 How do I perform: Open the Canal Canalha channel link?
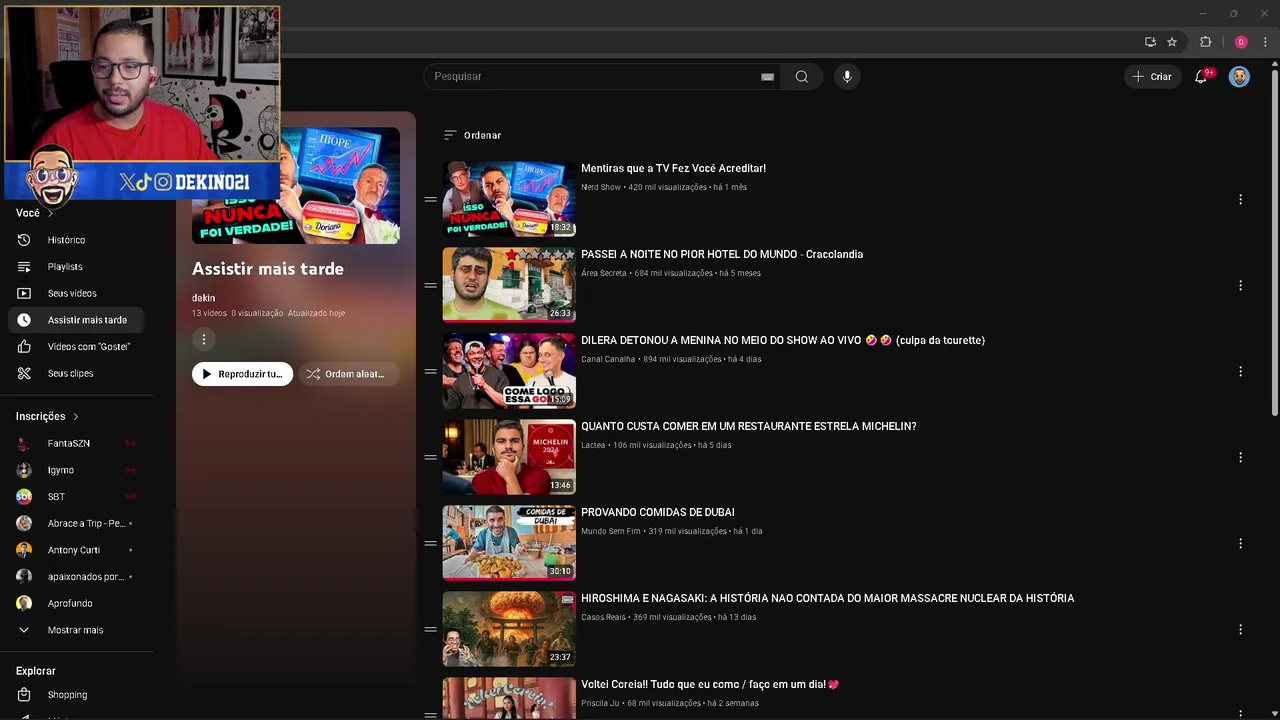click(x=608, y=359)
